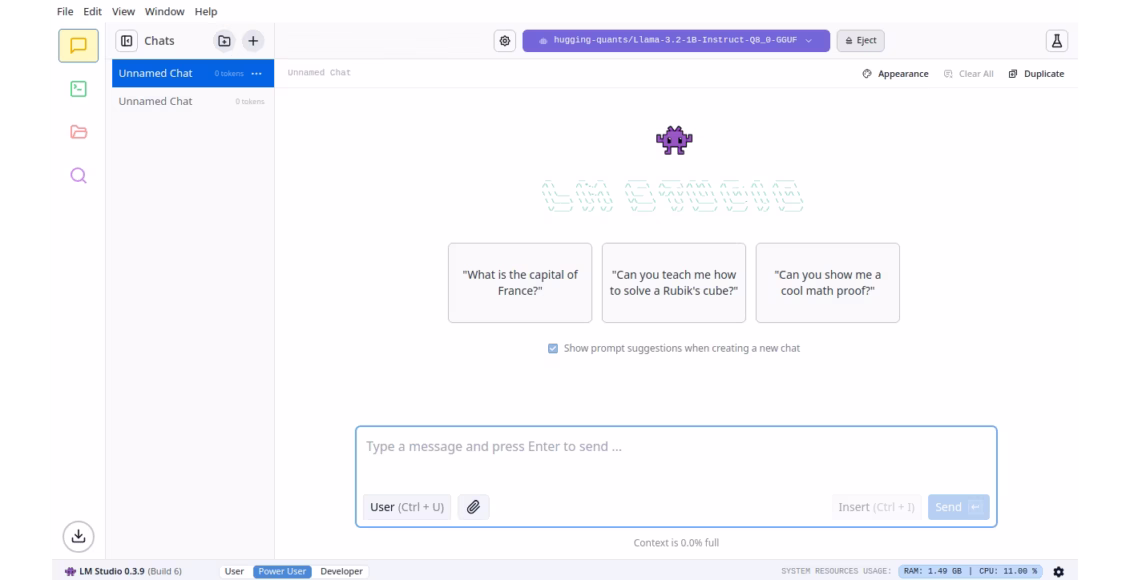Screen dimensions: 1130x580
Task: Click the Unnamed Chat title header
Action: pyautogui.click(x=319, y=73)
